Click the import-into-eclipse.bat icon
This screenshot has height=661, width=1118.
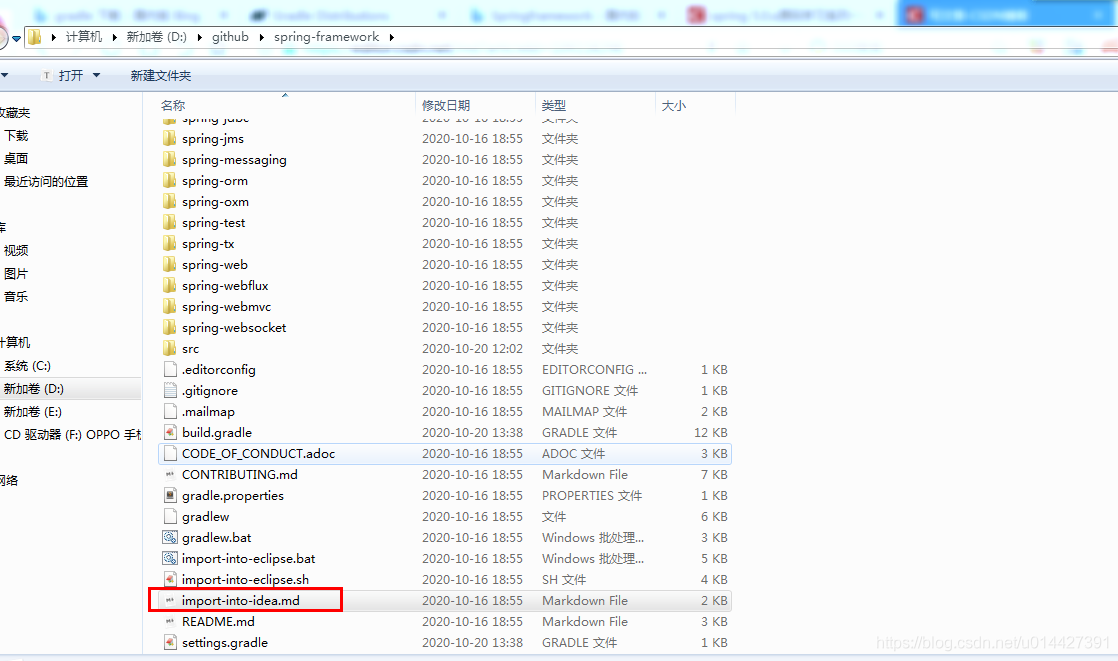(x=170, y=558)
